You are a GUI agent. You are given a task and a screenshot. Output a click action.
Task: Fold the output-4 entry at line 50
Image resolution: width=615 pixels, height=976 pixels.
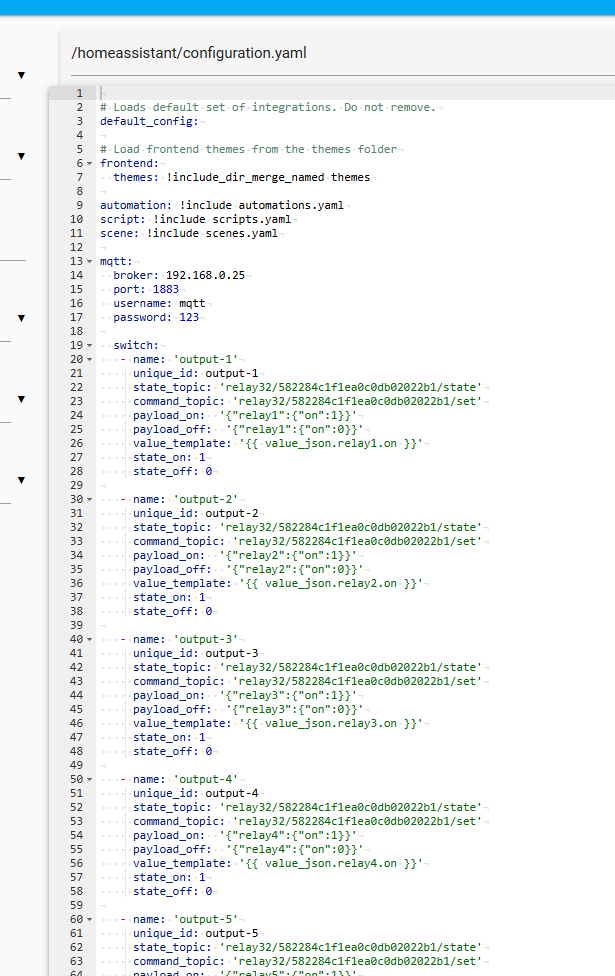click(x=90, y=779)
